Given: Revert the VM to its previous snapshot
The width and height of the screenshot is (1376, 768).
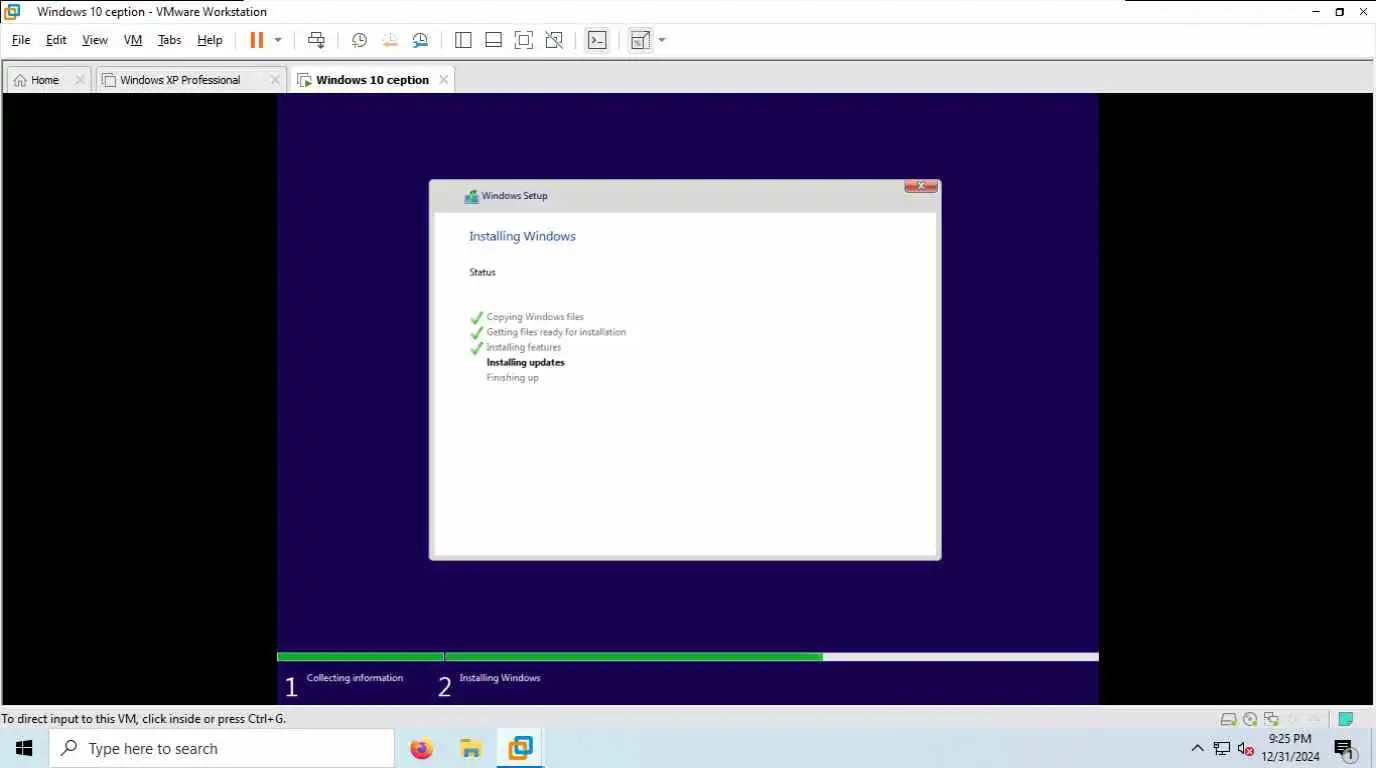Looking at the screenshot, I should pos(389,40).
